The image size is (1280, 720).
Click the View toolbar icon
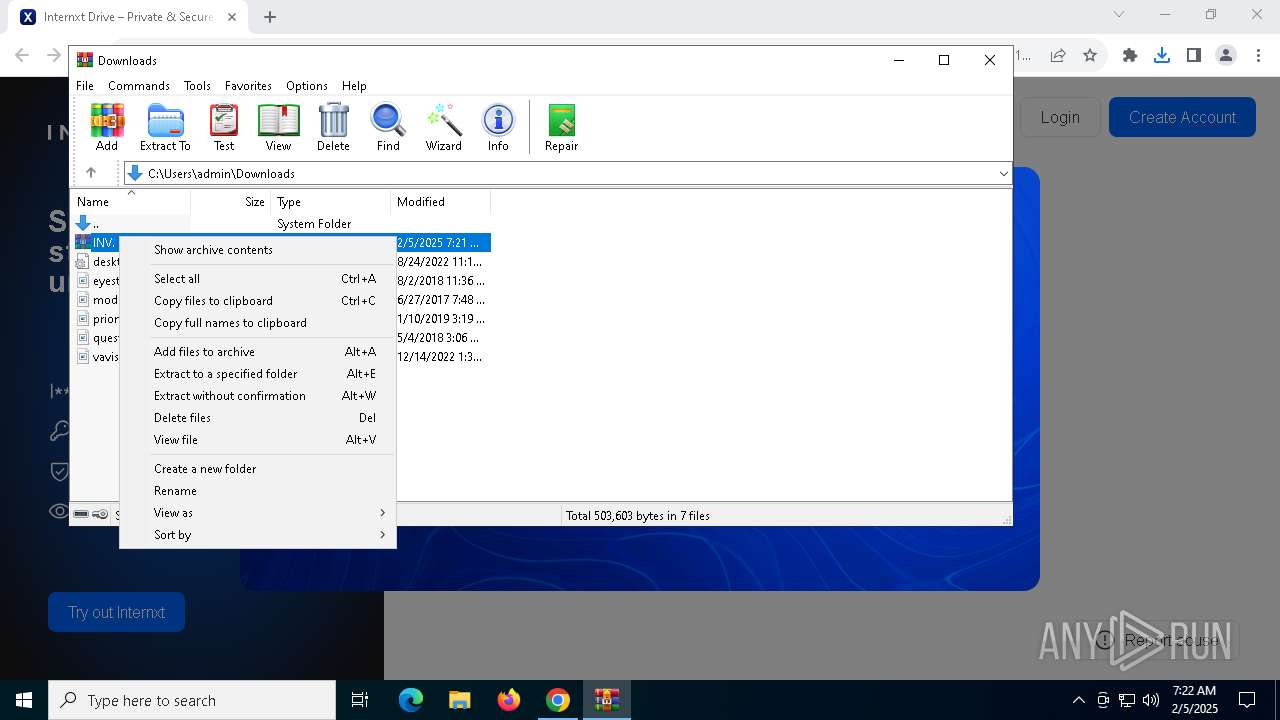(278, 128)
